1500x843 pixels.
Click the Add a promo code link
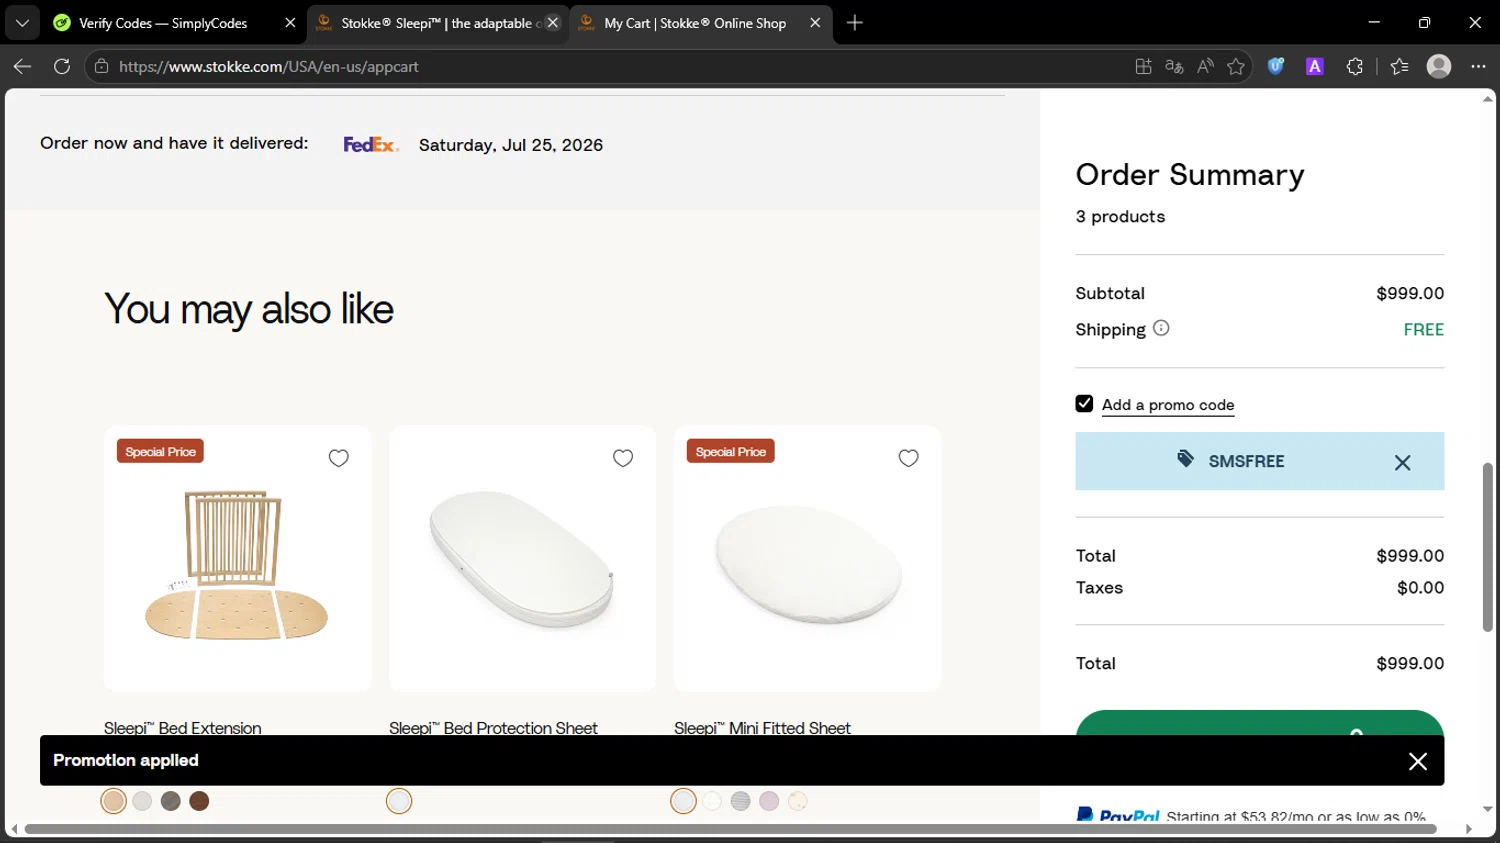pos(1168,405)
